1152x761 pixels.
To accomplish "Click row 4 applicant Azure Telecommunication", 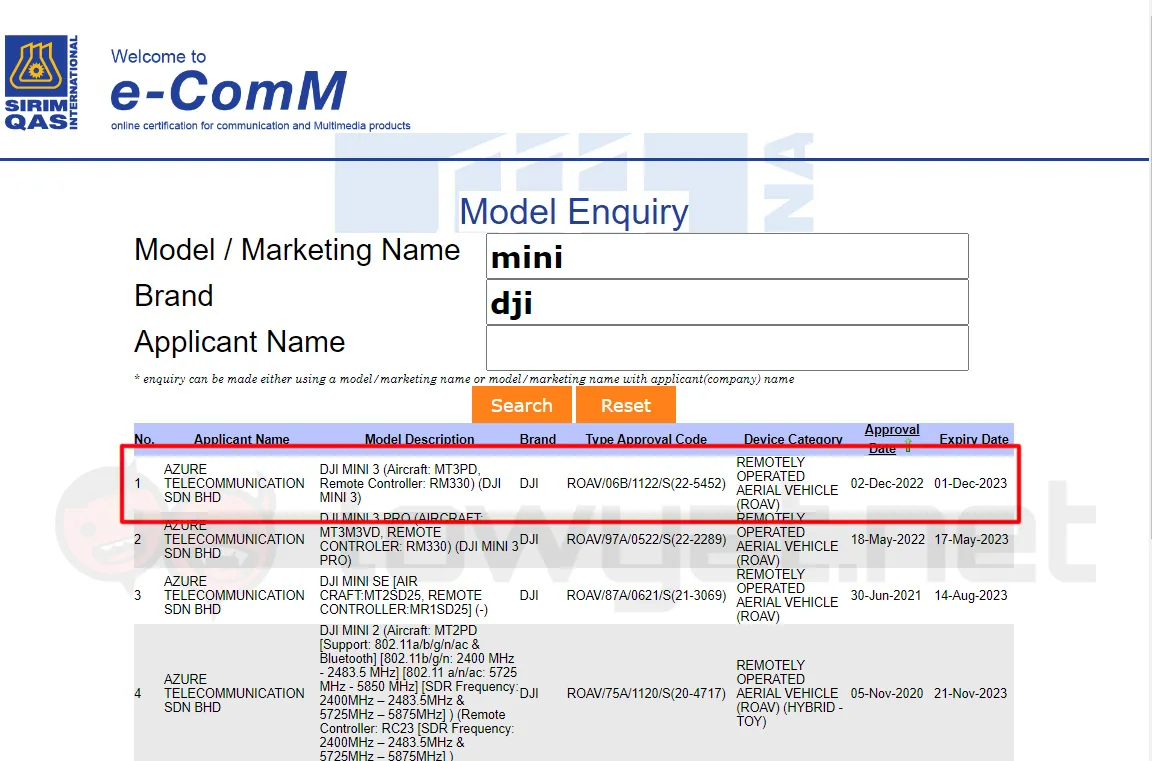I will (234, 693).
